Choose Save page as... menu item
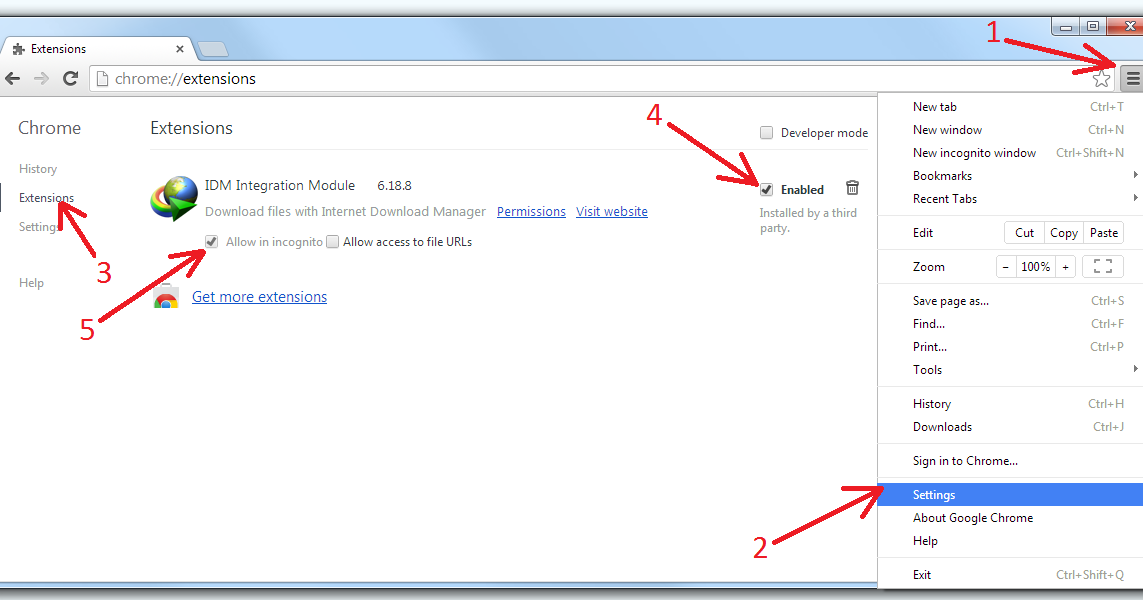1143x600 pixels. (x=1010, y=300)
